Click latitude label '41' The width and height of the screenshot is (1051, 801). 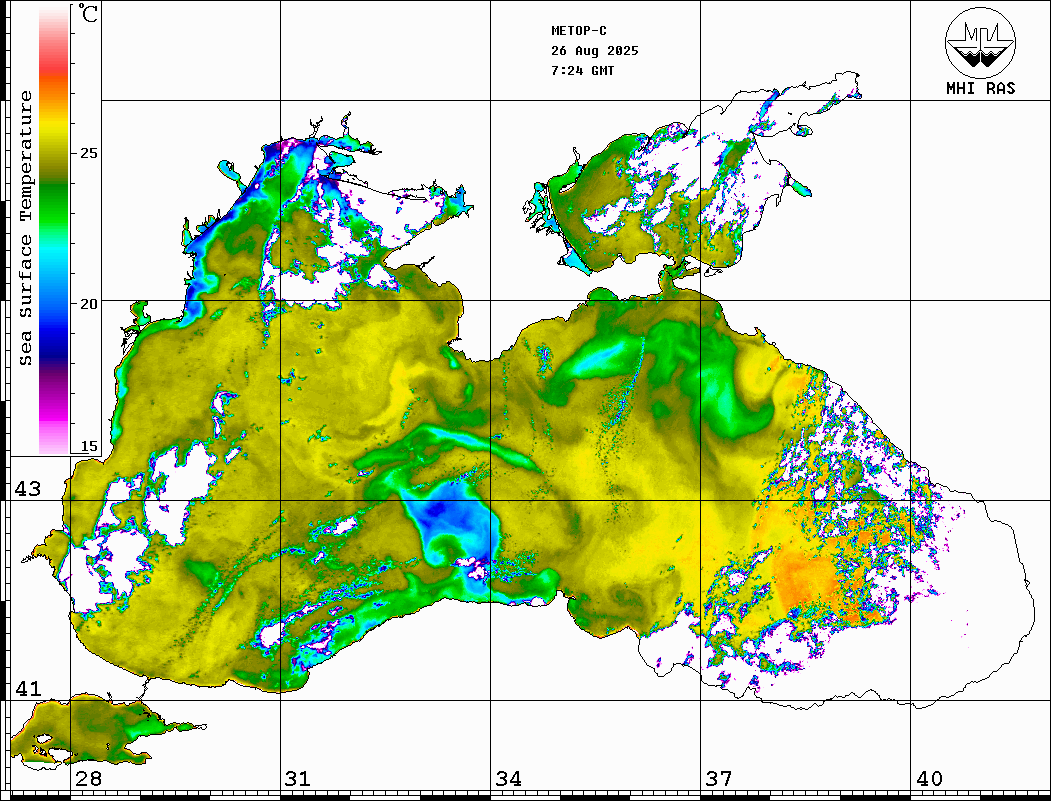click(28, 688)
